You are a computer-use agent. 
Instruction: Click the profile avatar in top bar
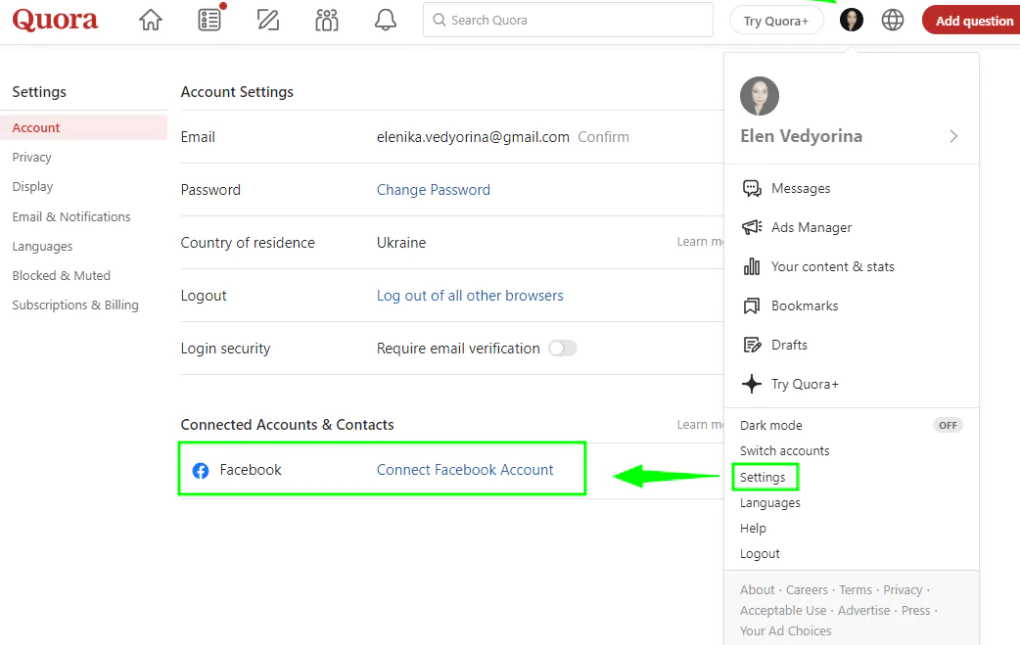851,20
